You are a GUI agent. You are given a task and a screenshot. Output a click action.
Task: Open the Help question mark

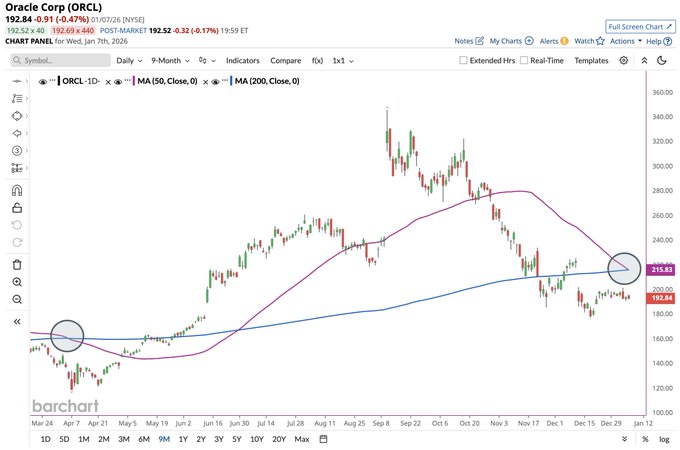coord(659,41)
